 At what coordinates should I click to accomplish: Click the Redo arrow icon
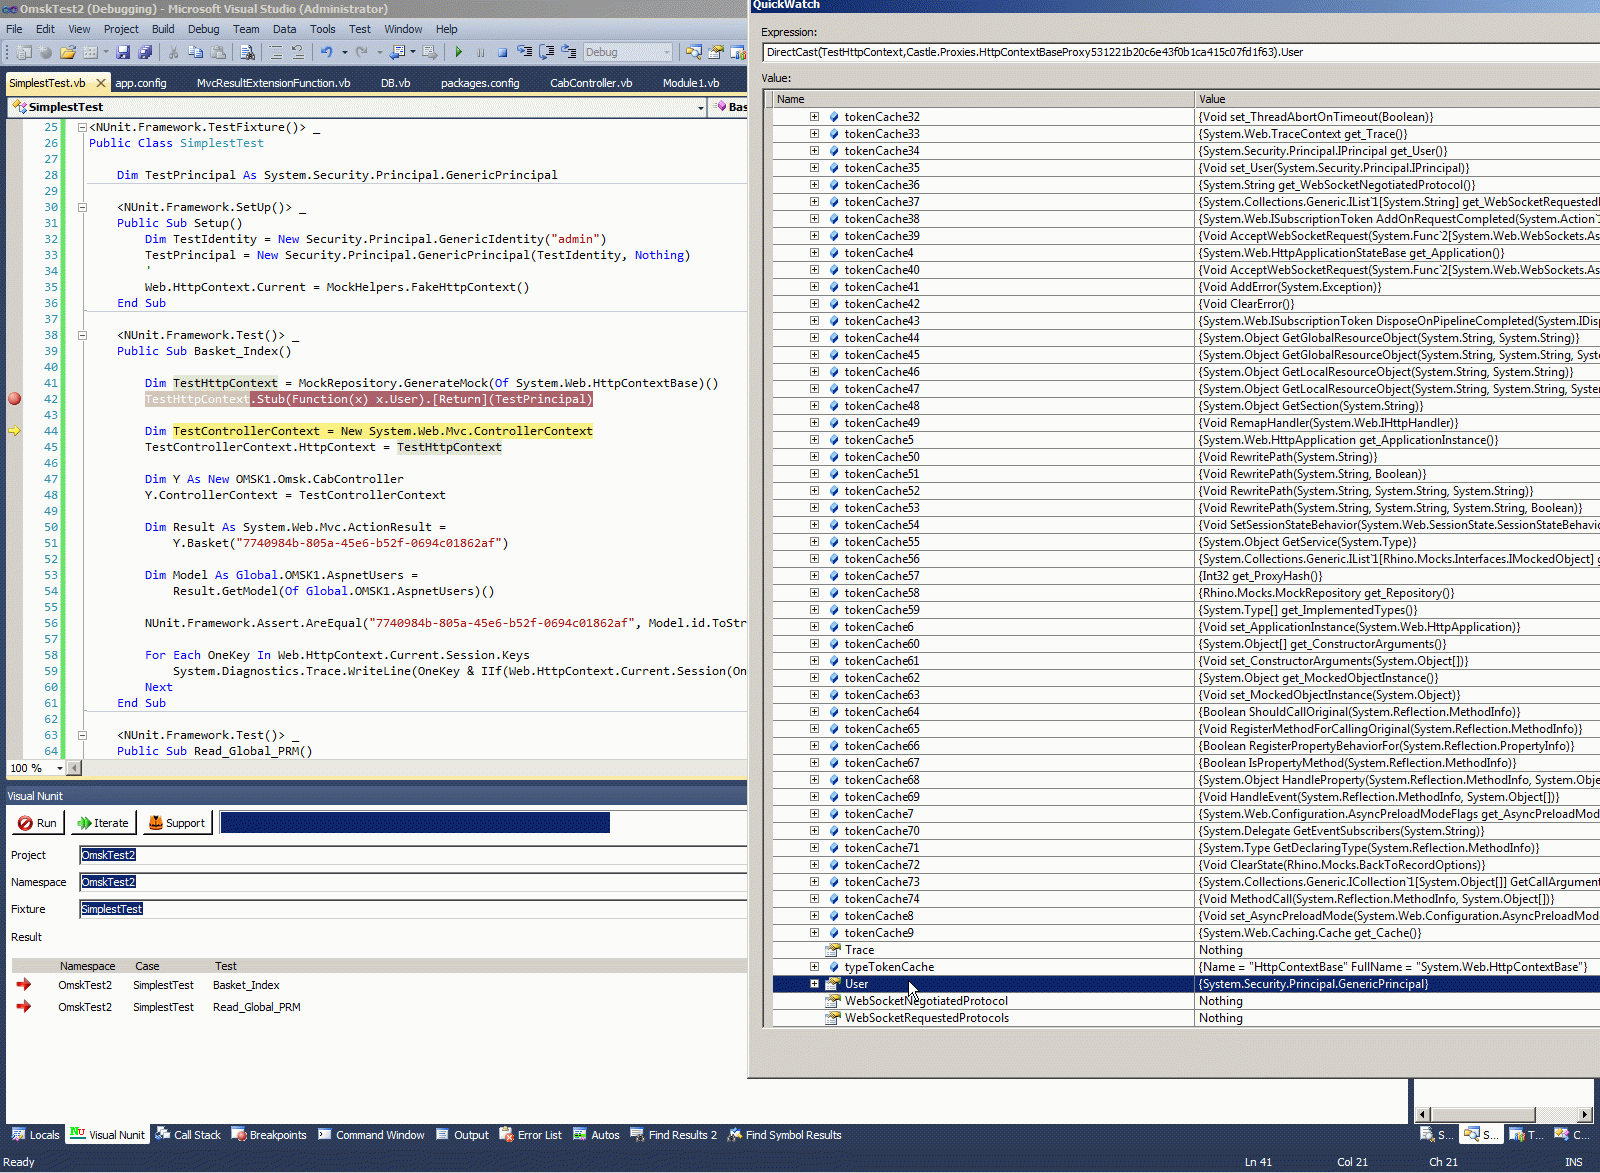point(361,52)
